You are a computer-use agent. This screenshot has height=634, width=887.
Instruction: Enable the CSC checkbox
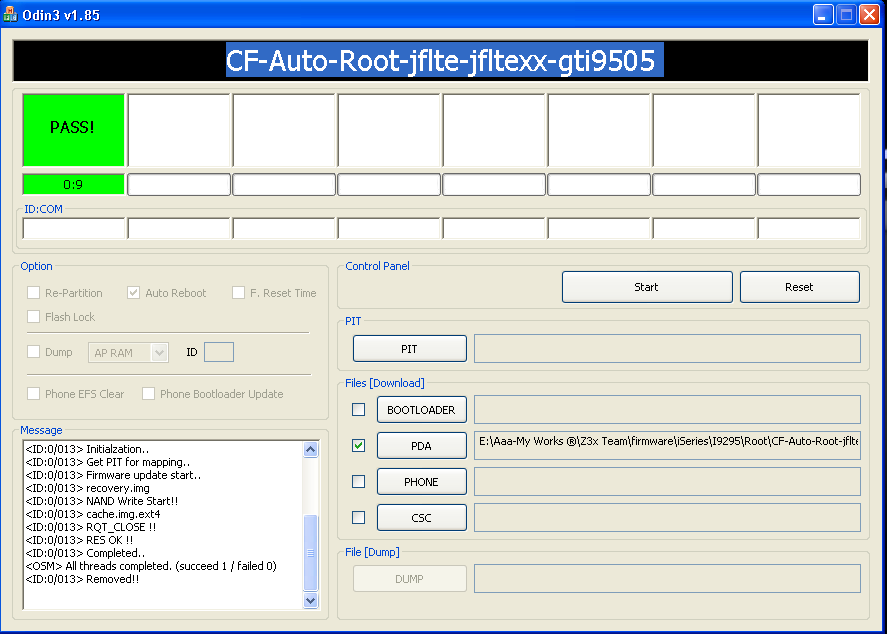click(x=358, y=517)
